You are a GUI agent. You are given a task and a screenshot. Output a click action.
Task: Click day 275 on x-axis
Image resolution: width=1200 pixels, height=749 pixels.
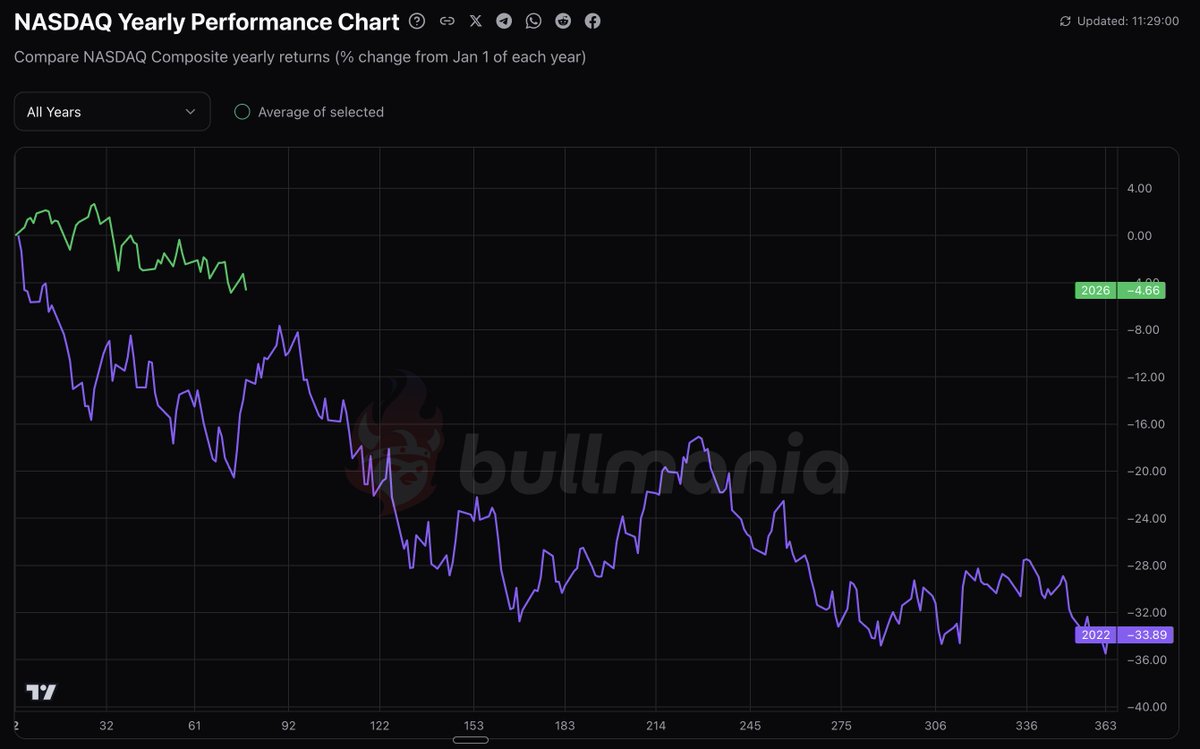click(x=841, y=725)
